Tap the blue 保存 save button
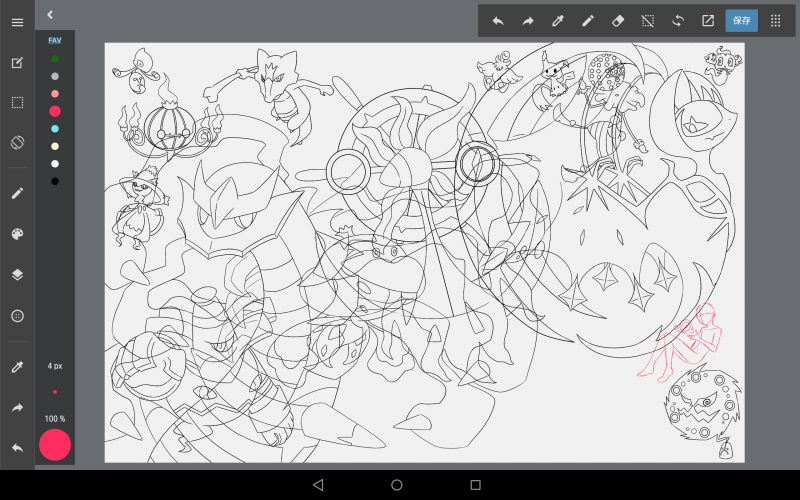Viewport: 800px width, 500px height. 741,20
